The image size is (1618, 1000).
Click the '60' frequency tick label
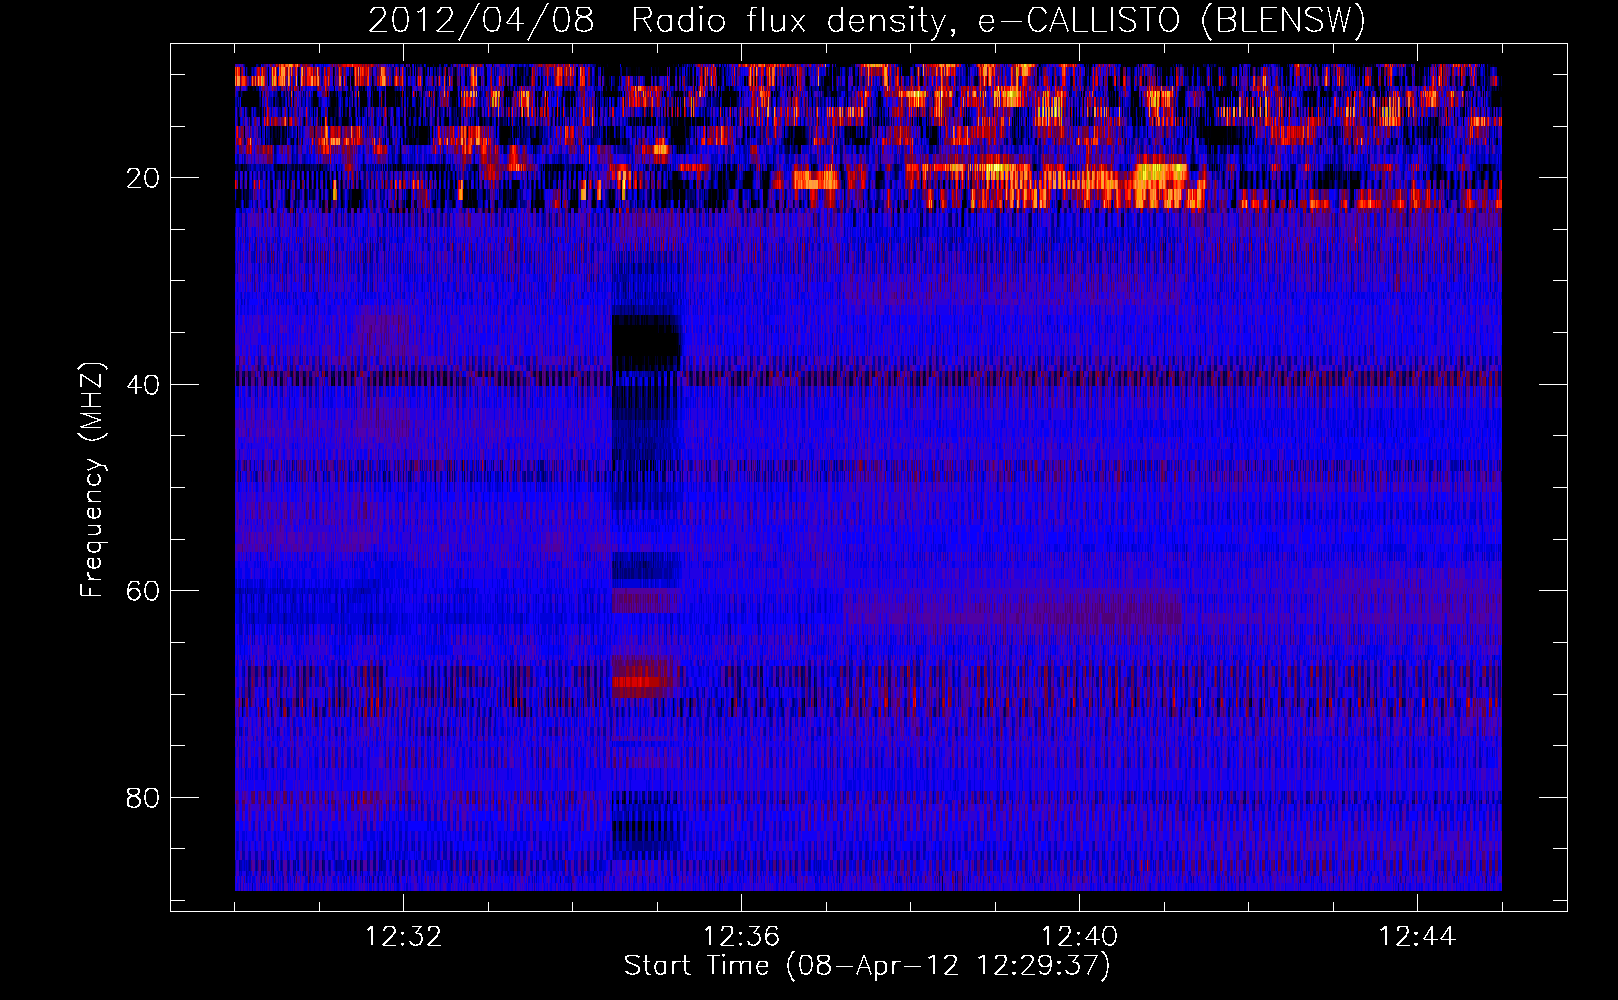144,591
